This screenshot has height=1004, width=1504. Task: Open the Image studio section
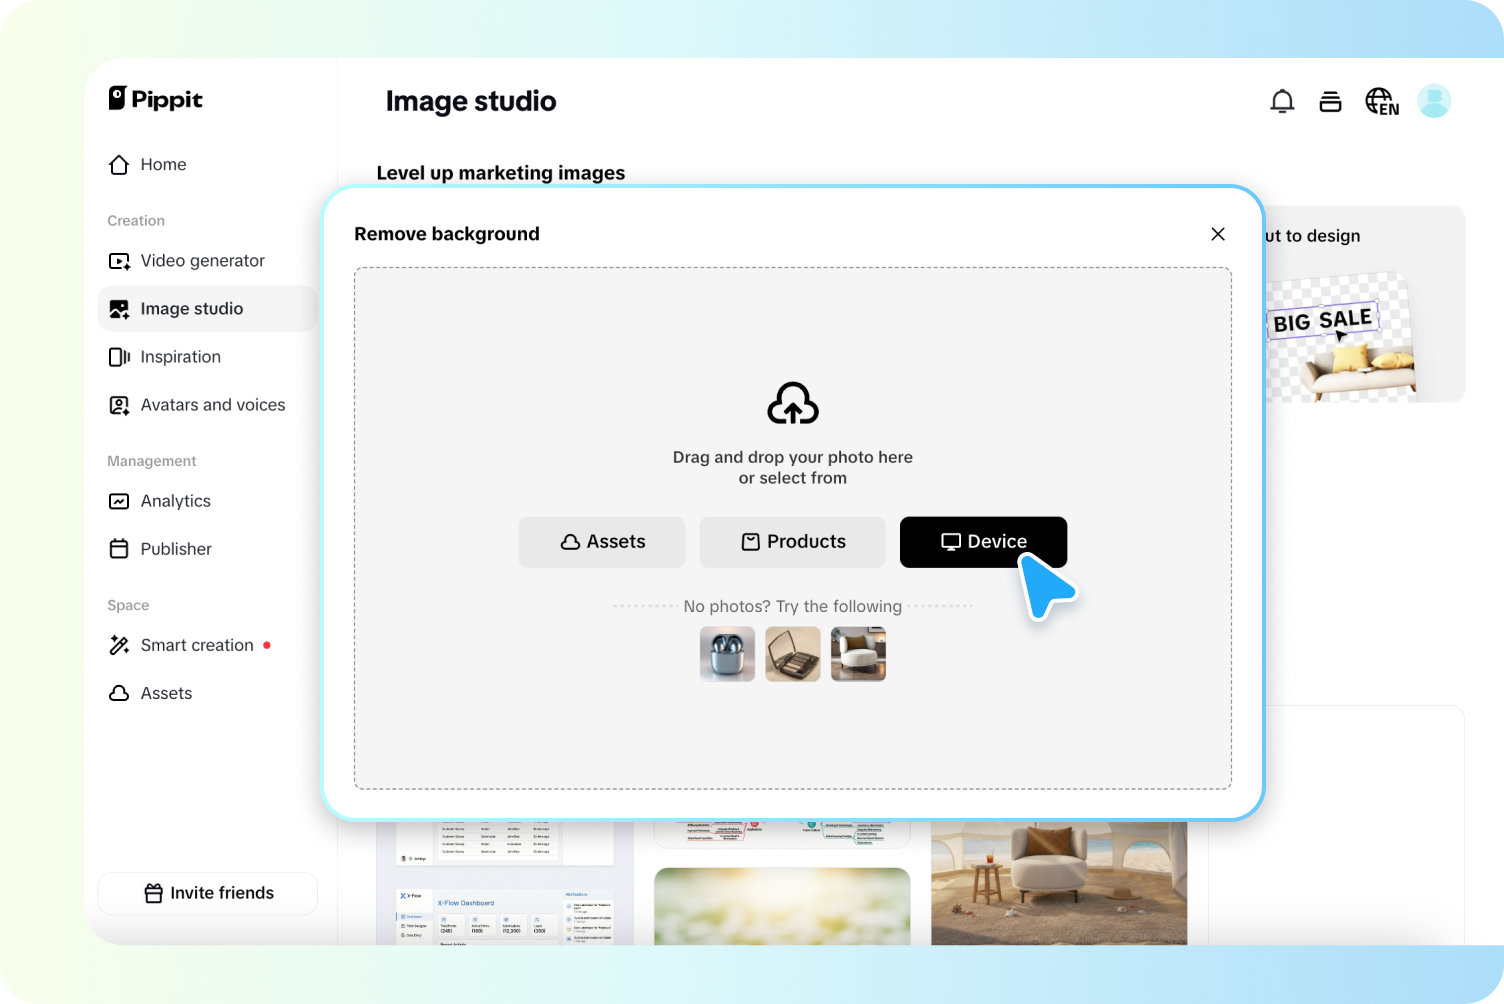click(192, 308)
